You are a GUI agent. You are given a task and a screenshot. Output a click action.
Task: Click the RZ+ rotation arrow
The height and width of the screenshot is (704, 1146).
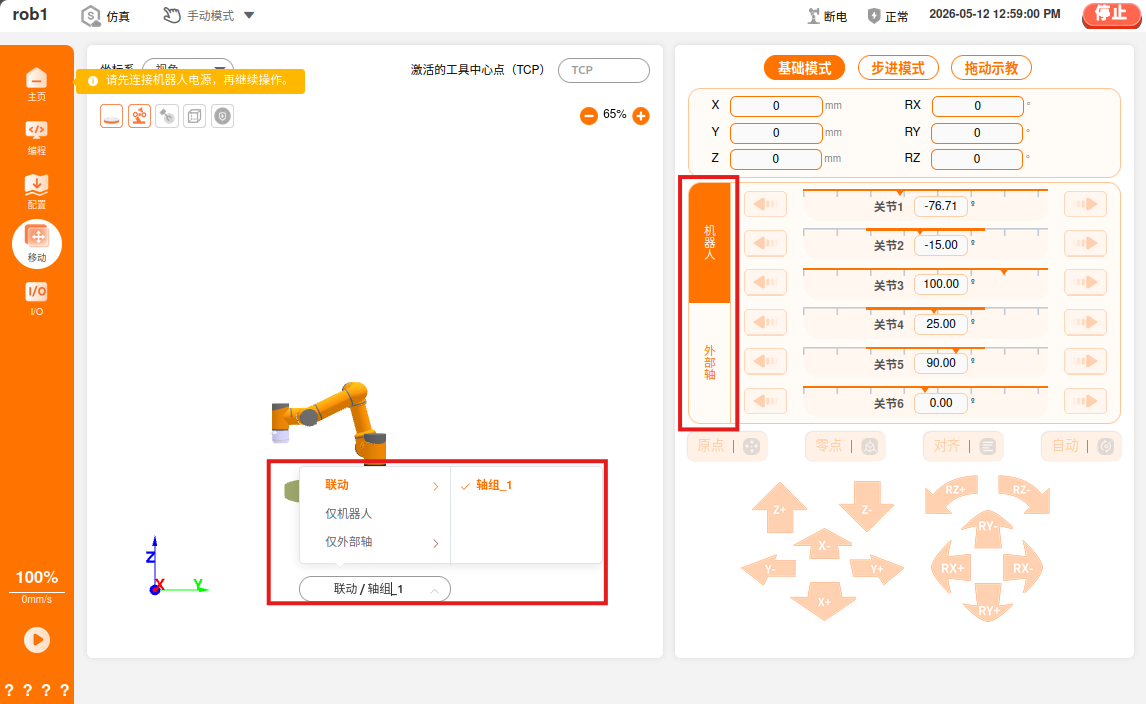click(951, 493)
